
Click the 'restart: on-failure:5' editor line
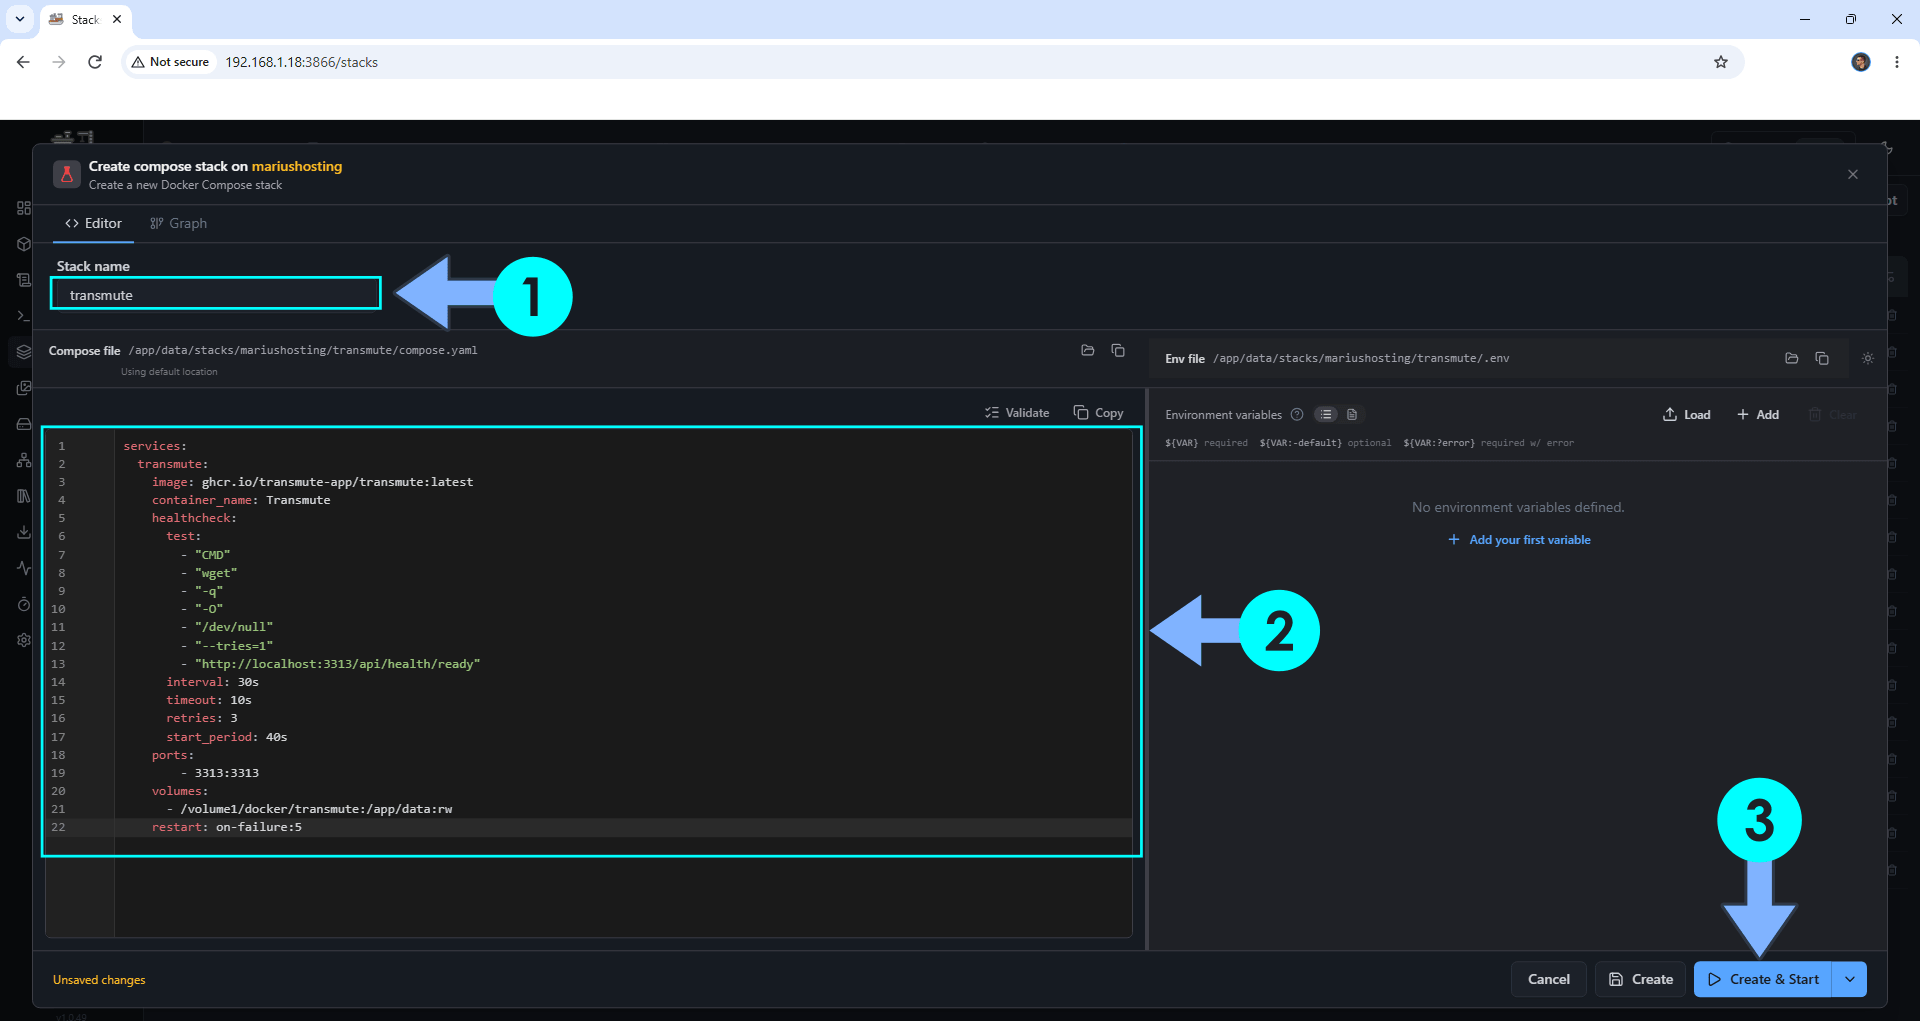tap(226, 827)
